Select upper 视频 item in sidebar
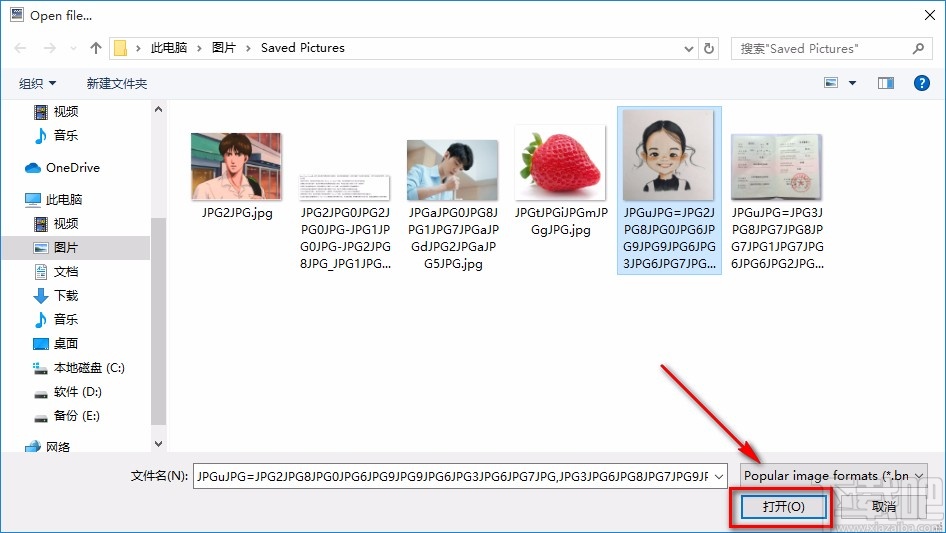 (x=66, y=112)
